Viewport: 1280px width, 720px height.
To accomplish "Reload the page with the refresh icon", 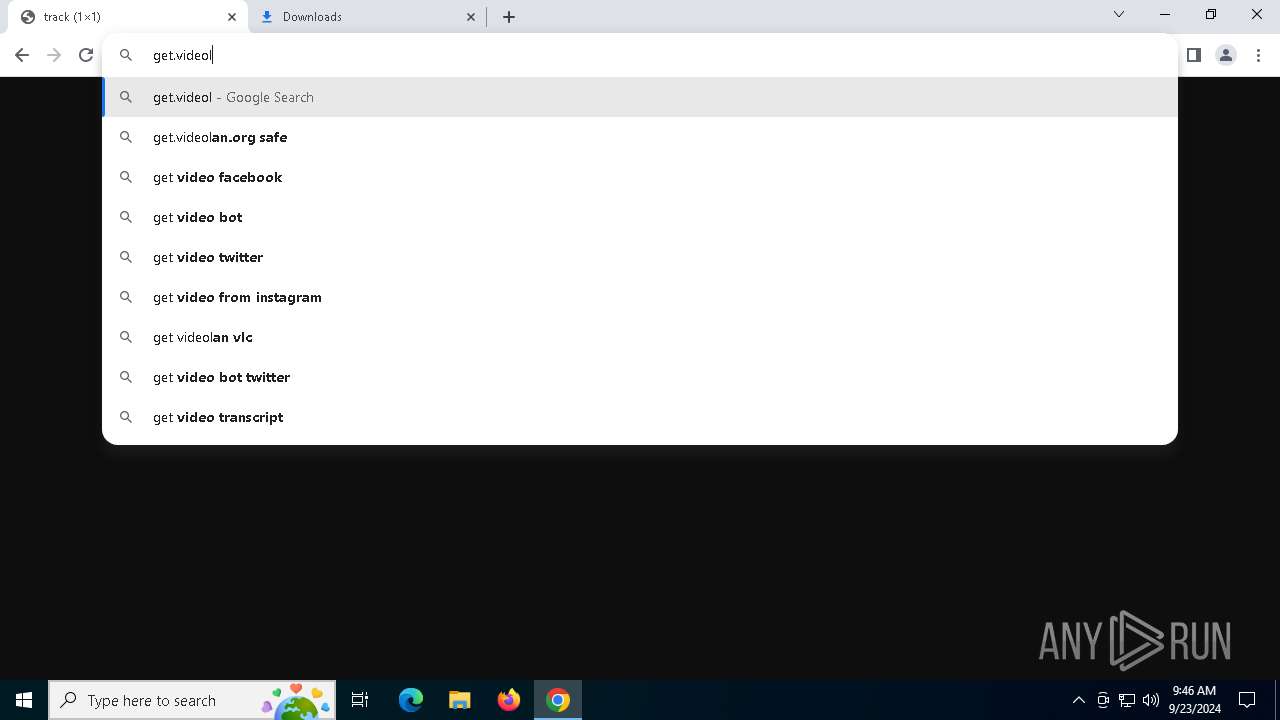I will coord(86,55).
